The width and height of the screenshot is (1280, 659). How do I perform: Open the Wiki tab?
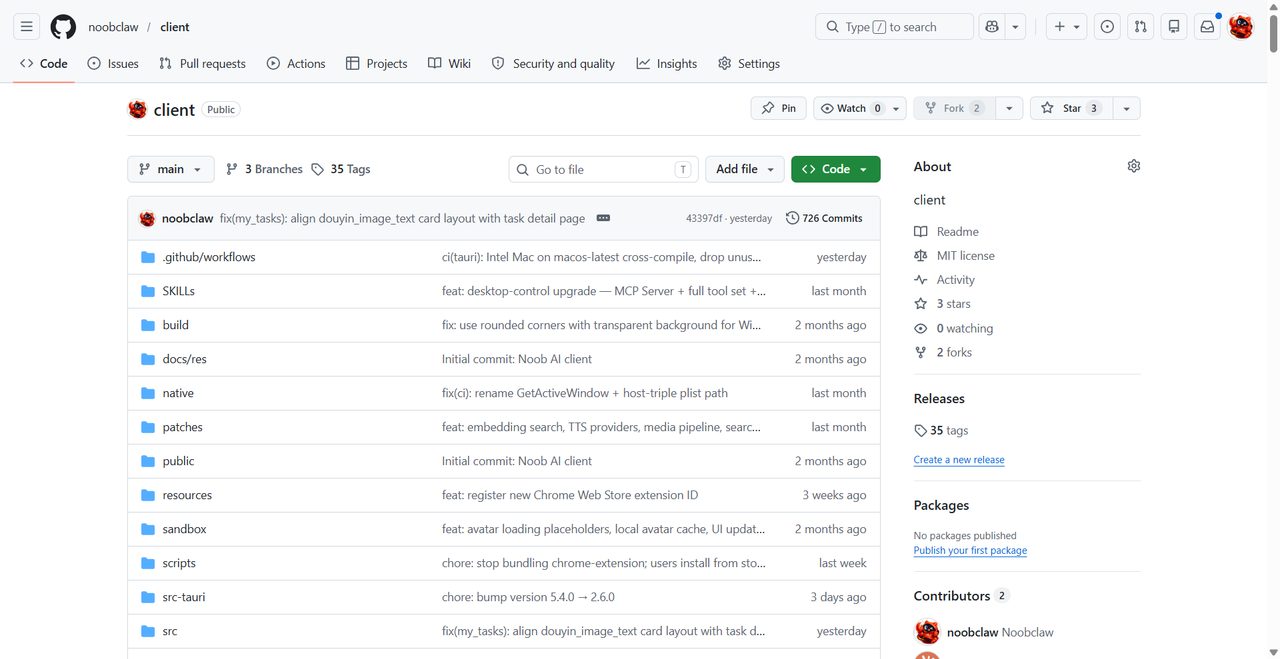(449, 63)
